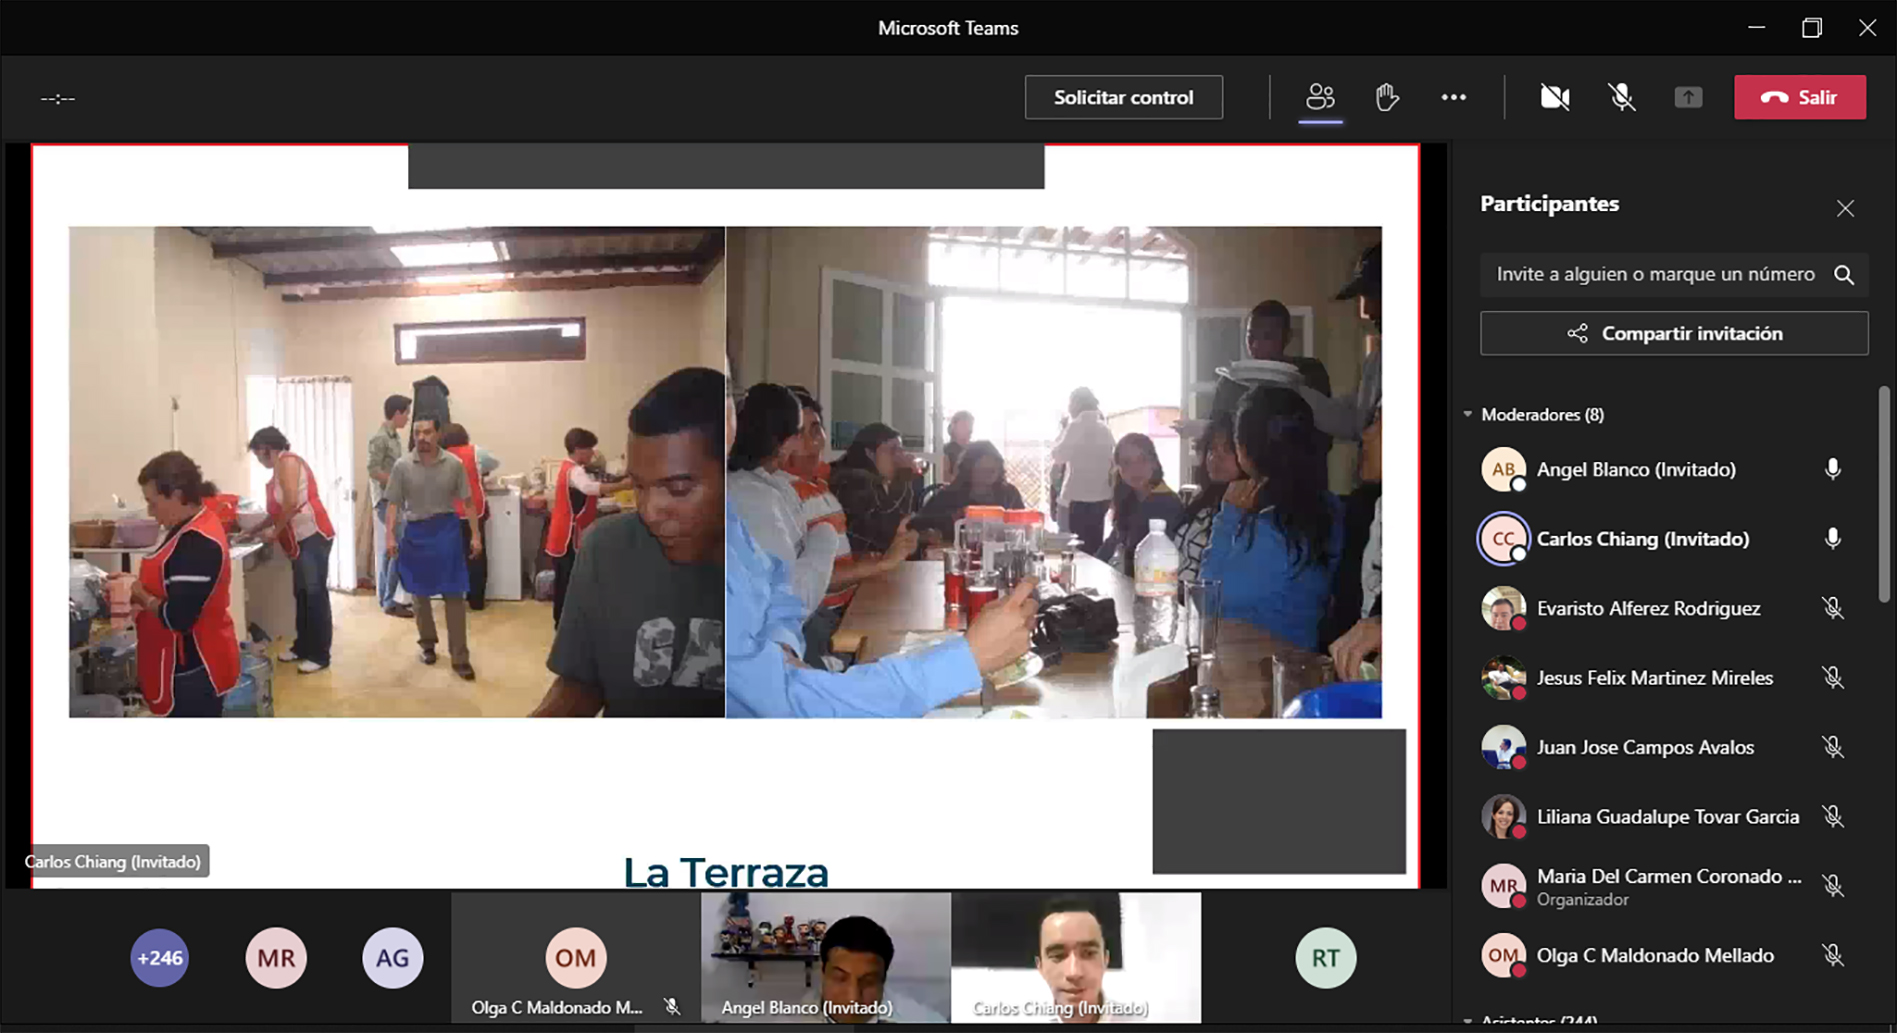Click the share content icon

coord(1688,97)
